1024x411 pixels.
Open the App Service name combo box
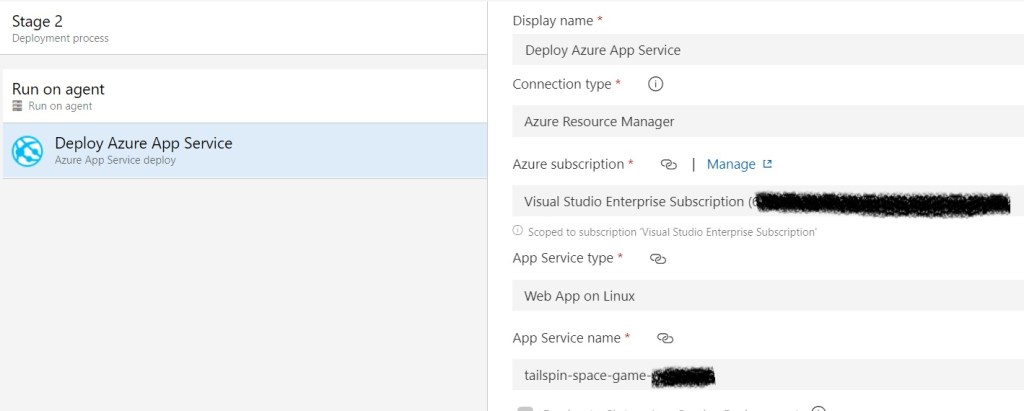tap(767, 376)
